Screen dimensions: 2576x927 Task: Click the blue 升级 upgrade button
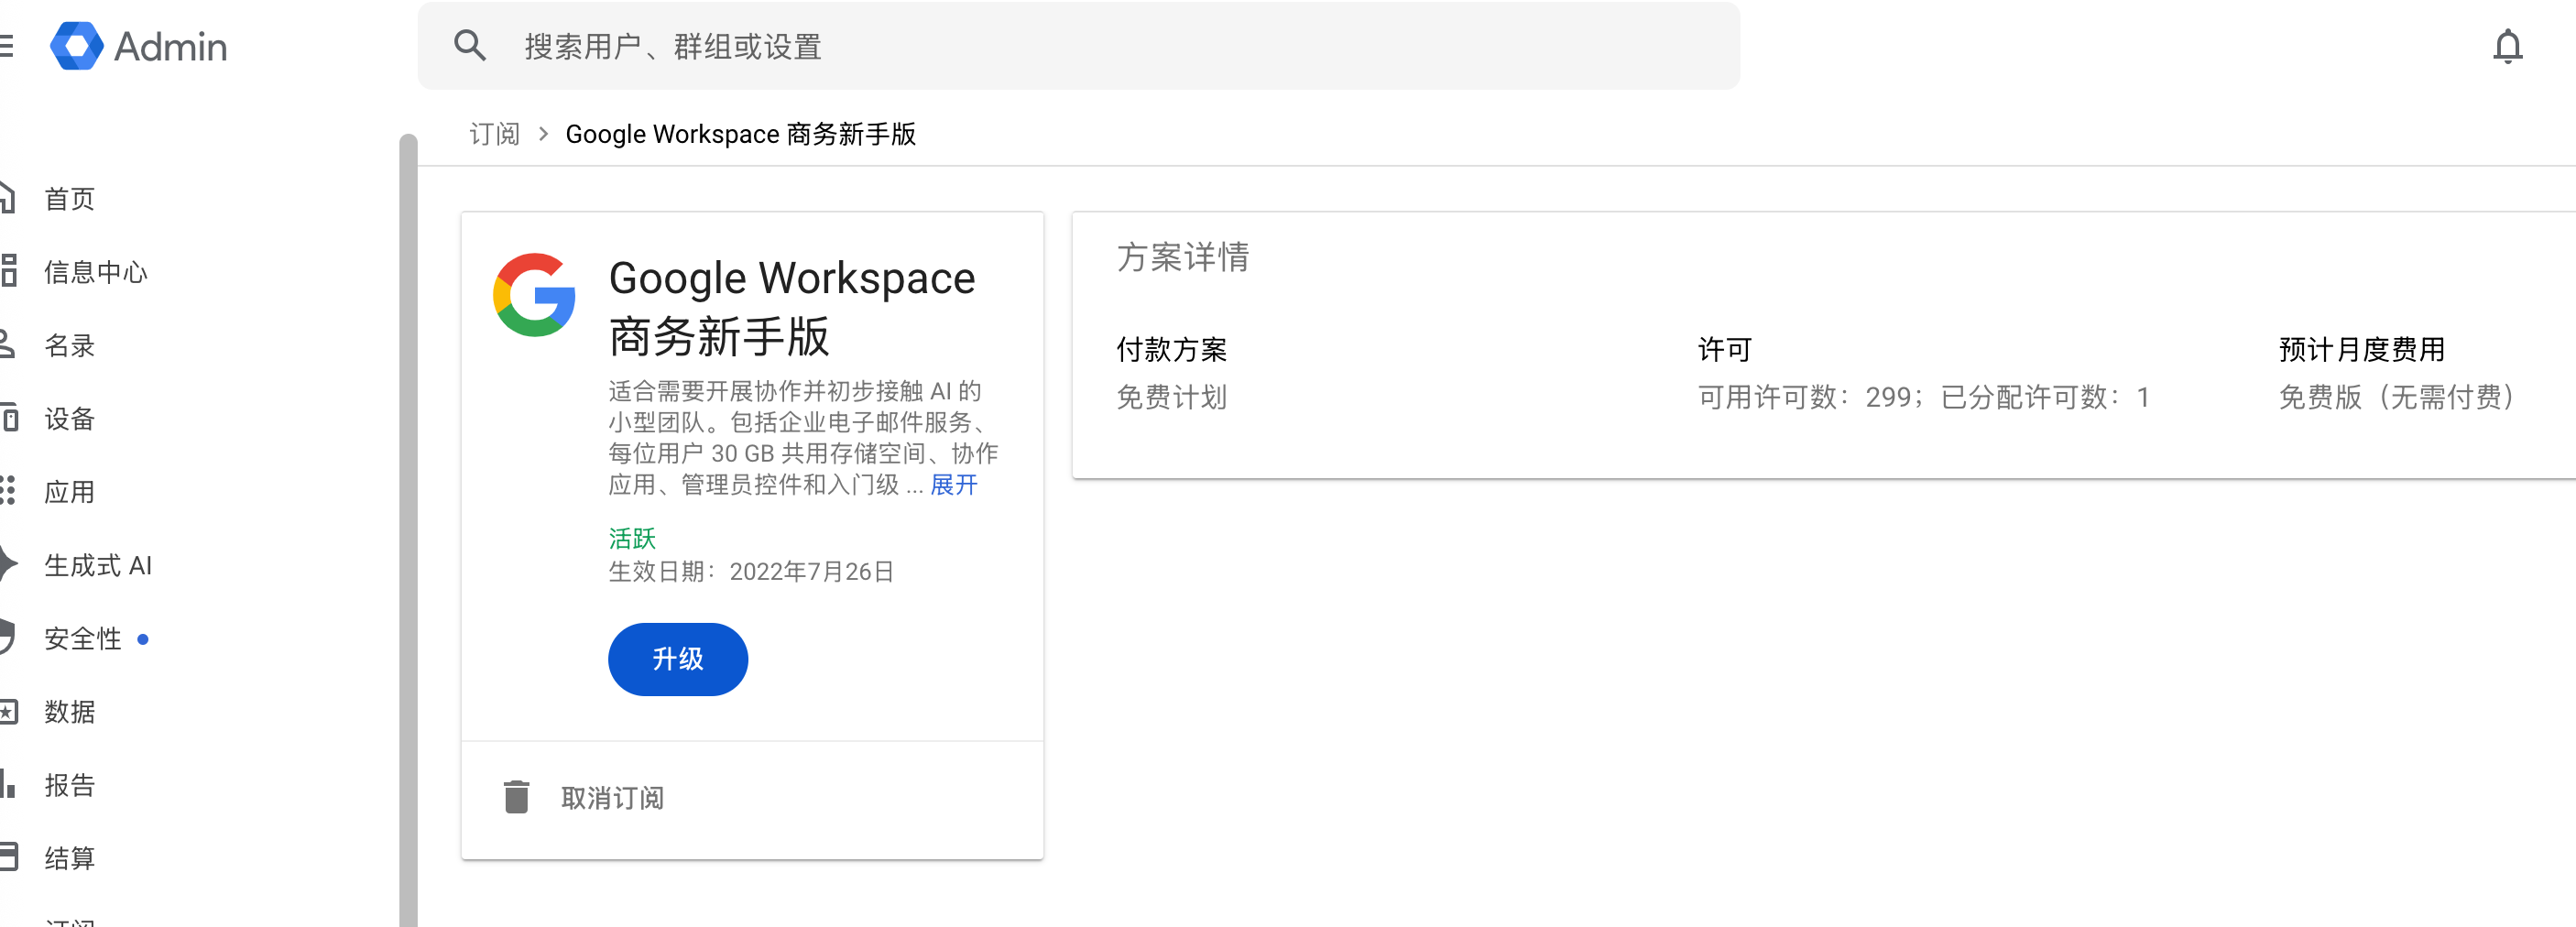[x=678, y=659]
